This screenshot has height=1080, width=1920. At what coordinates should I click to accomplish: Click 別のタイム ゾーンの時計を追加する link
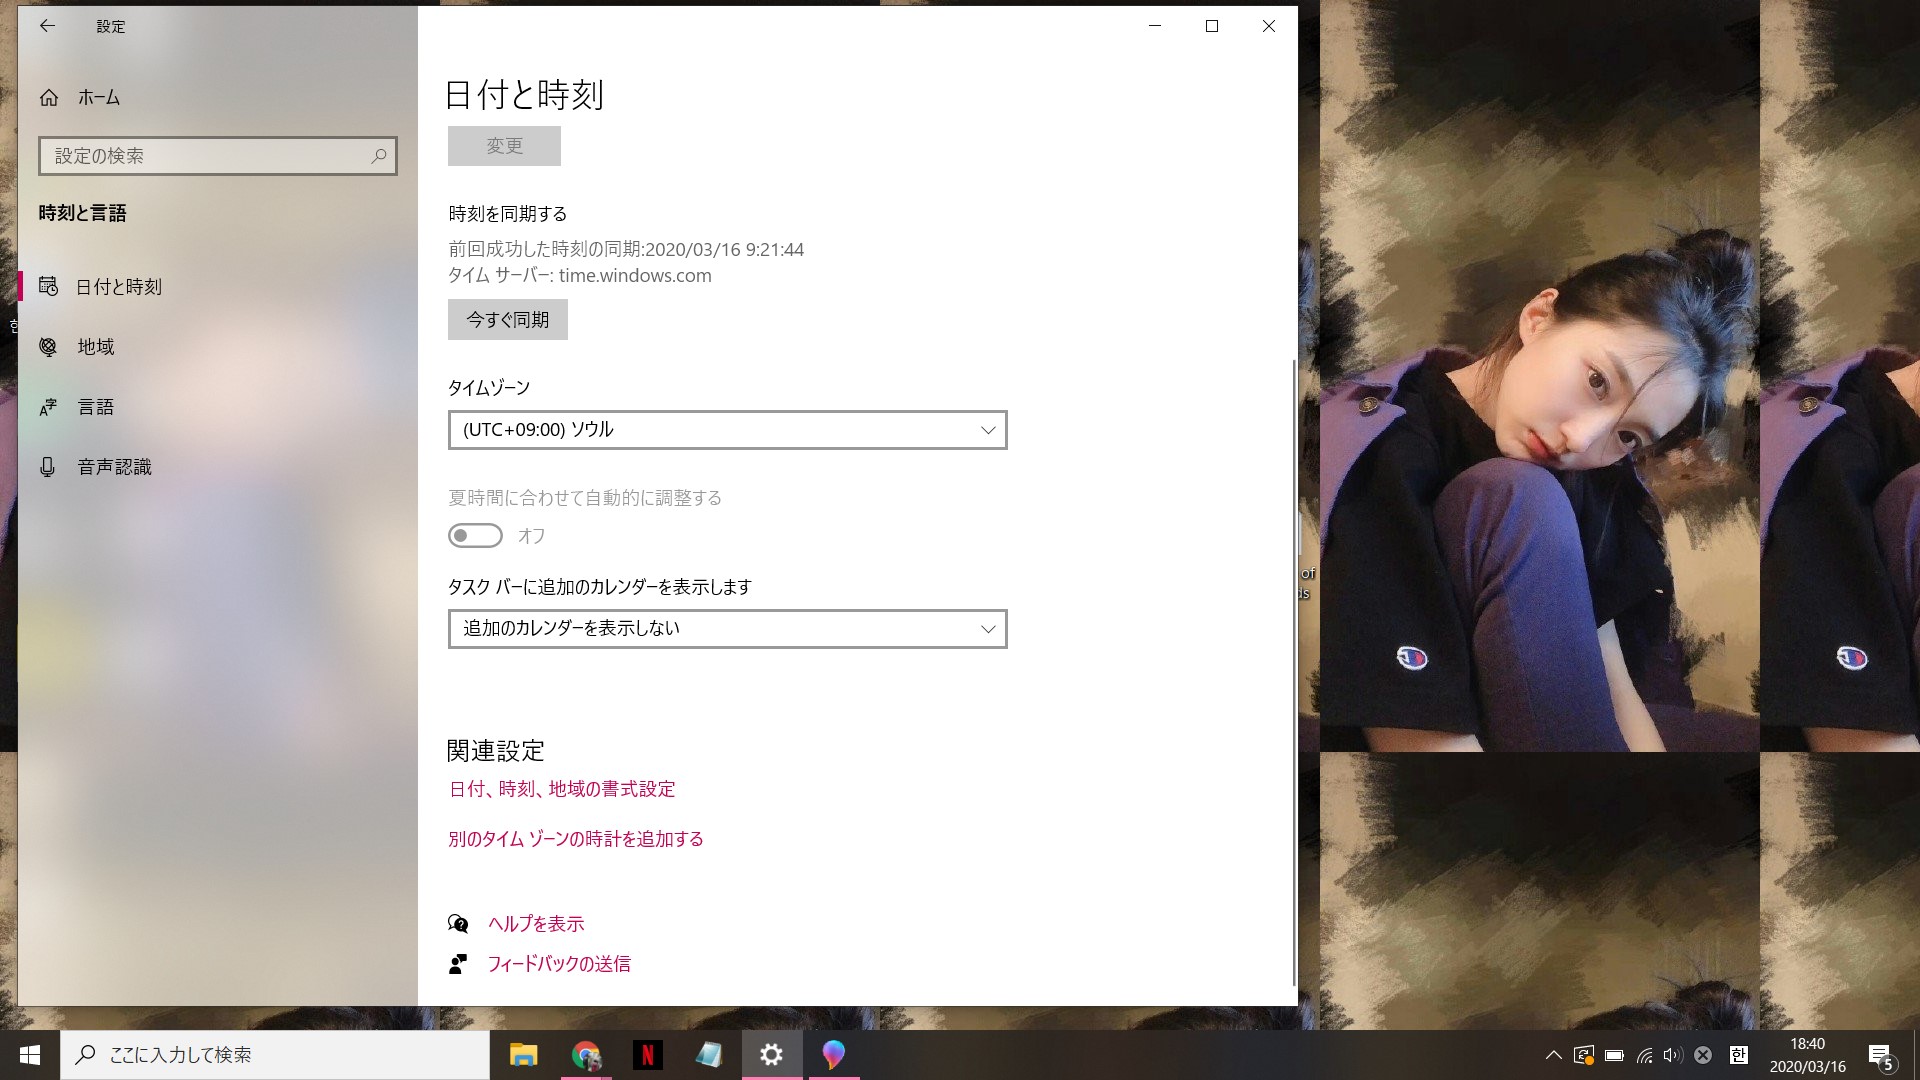(x=576, y=839)
